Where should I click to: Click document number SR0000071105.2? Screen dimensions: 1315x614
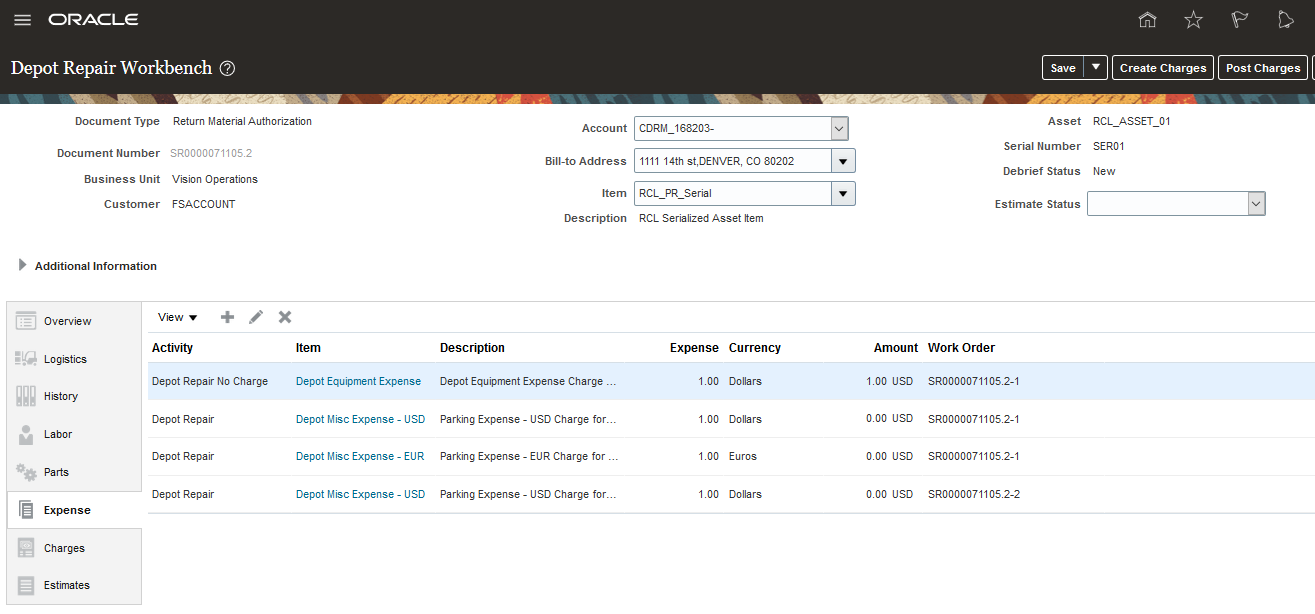[213, 153]
